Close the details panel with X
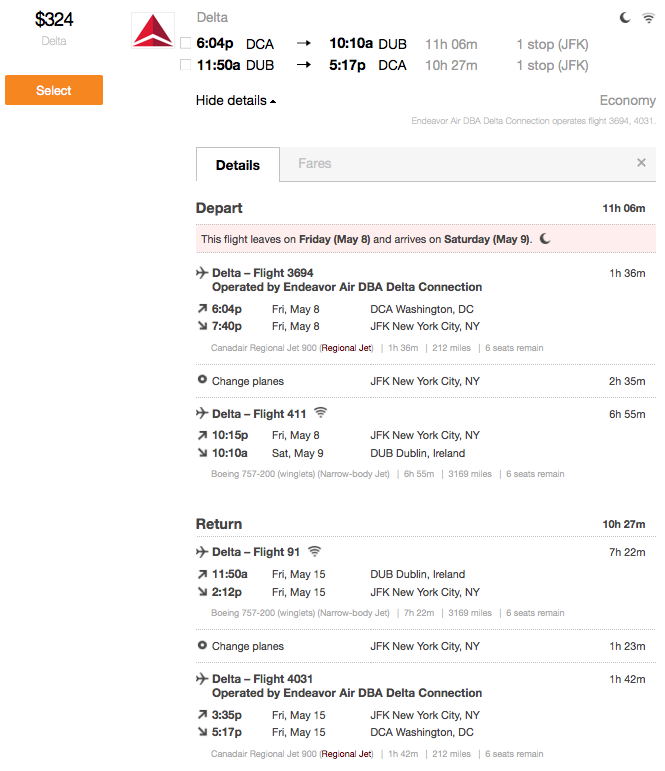Viewport: 665px width, 771px height. coord(641,163)
